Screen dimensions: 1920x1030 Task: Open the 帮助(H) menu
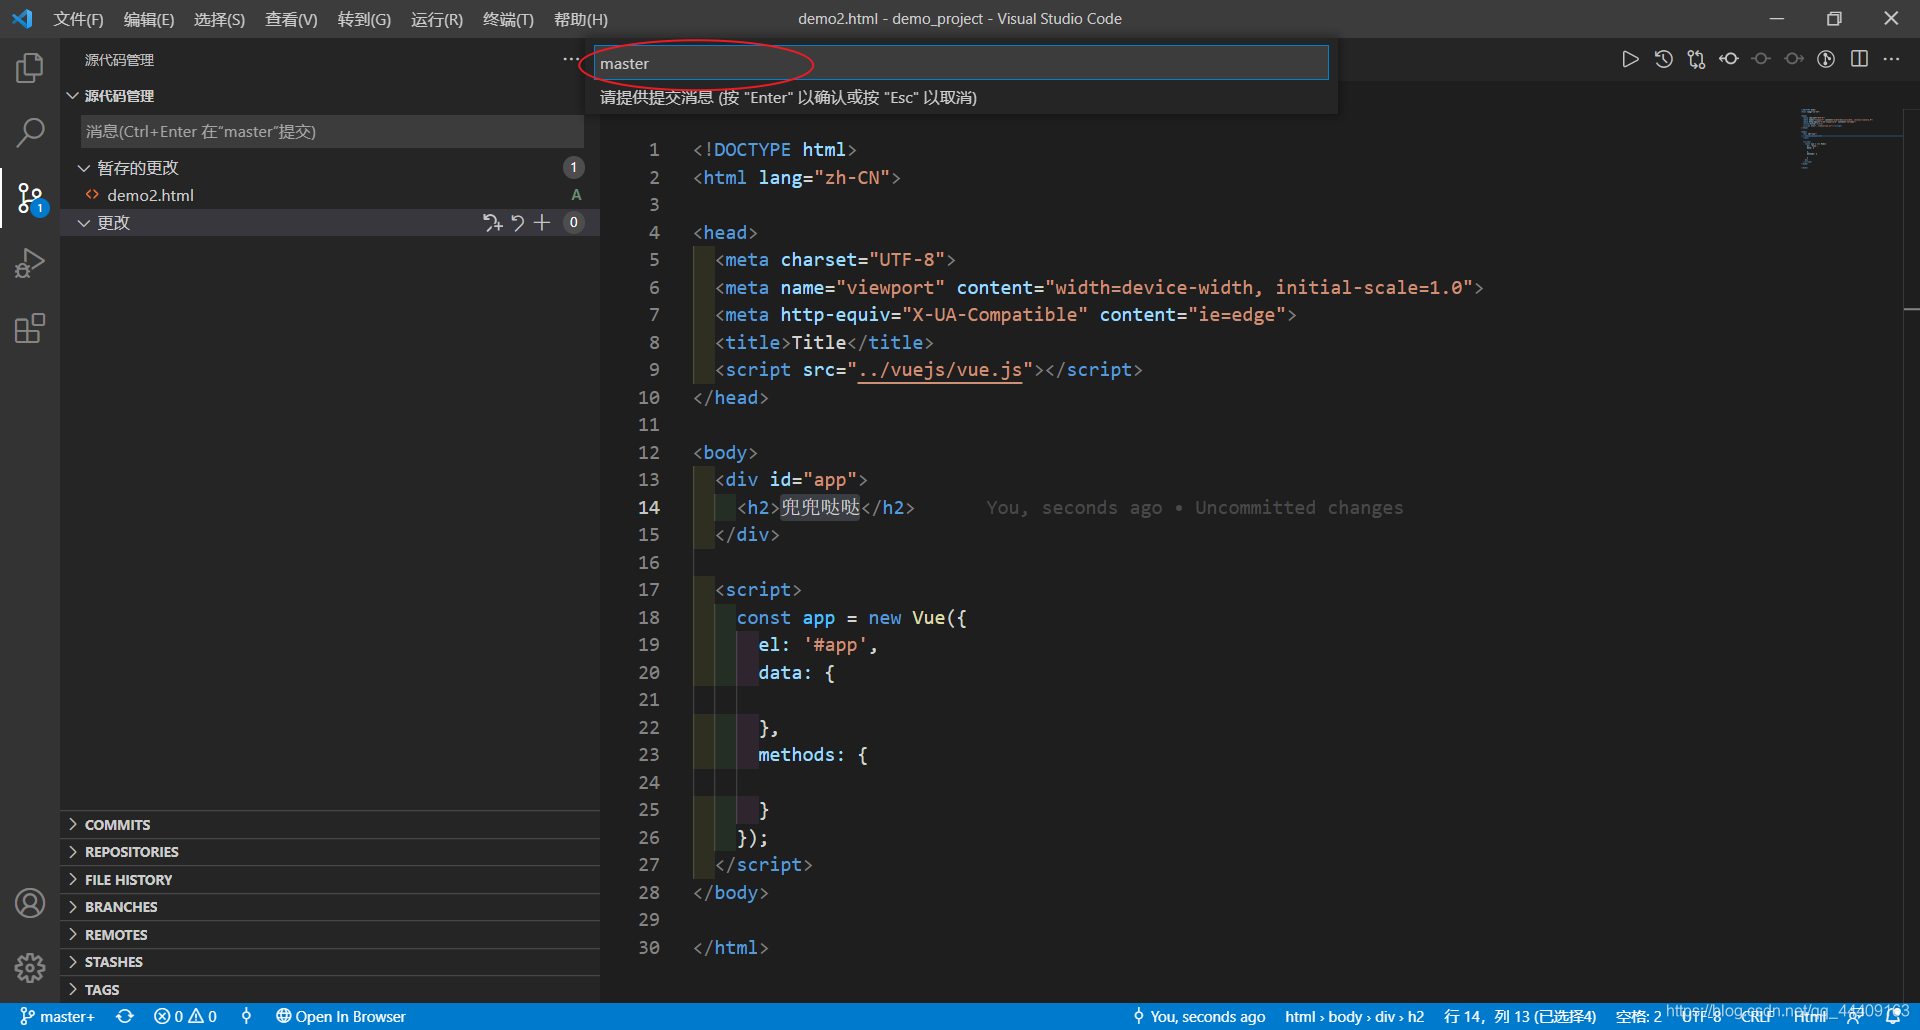581,19
